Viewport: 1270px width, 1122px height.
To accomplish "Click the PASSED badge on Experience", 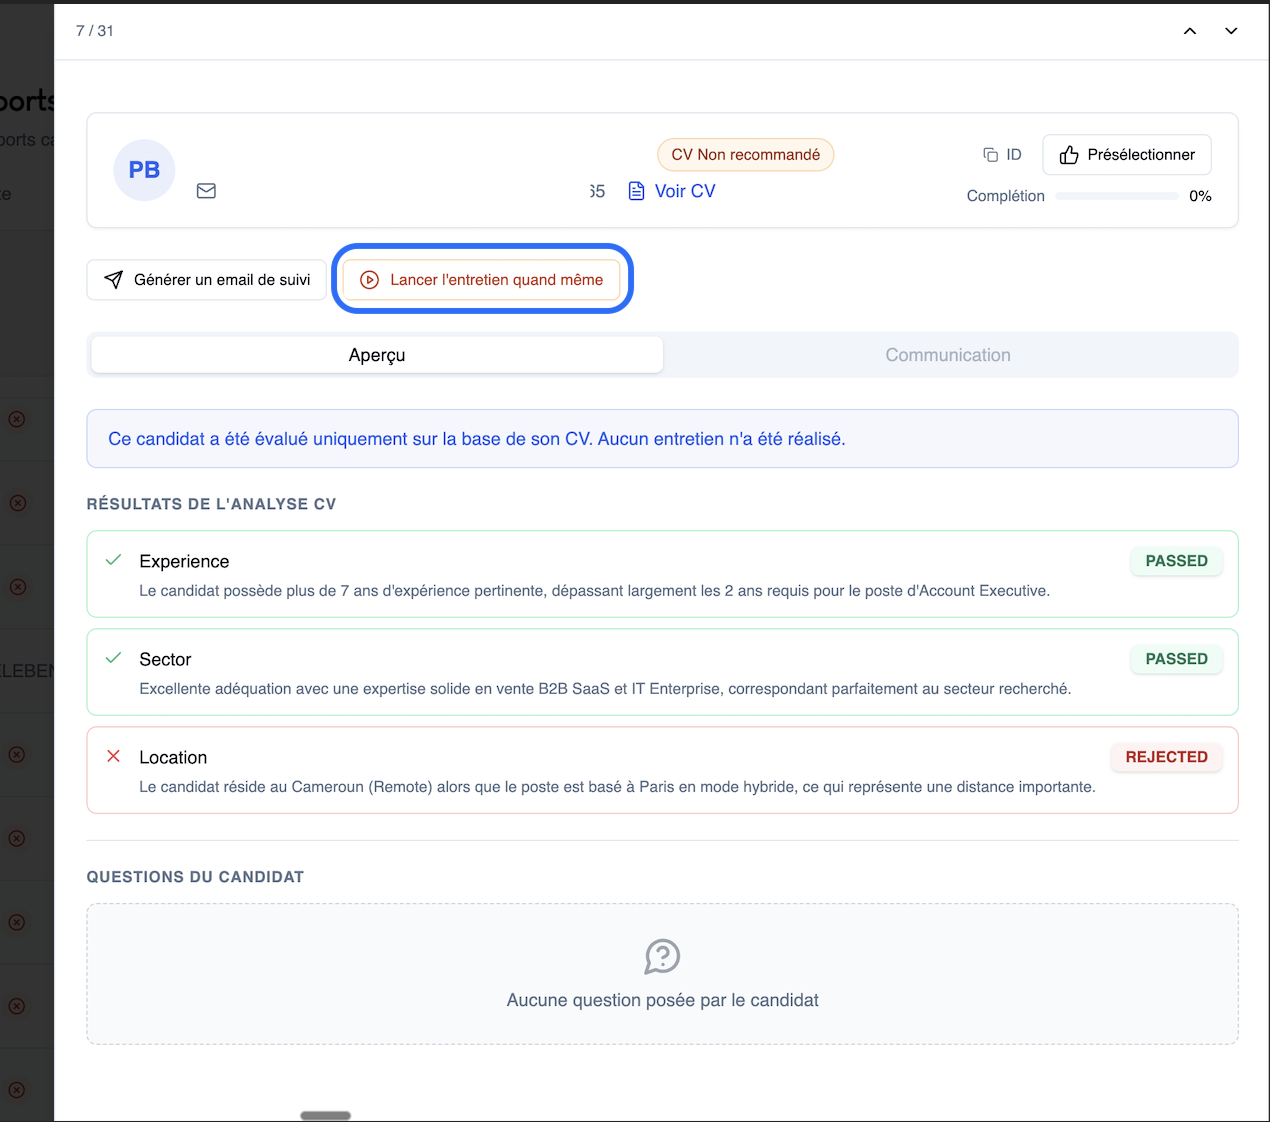I will click(x=1176, y=561).
